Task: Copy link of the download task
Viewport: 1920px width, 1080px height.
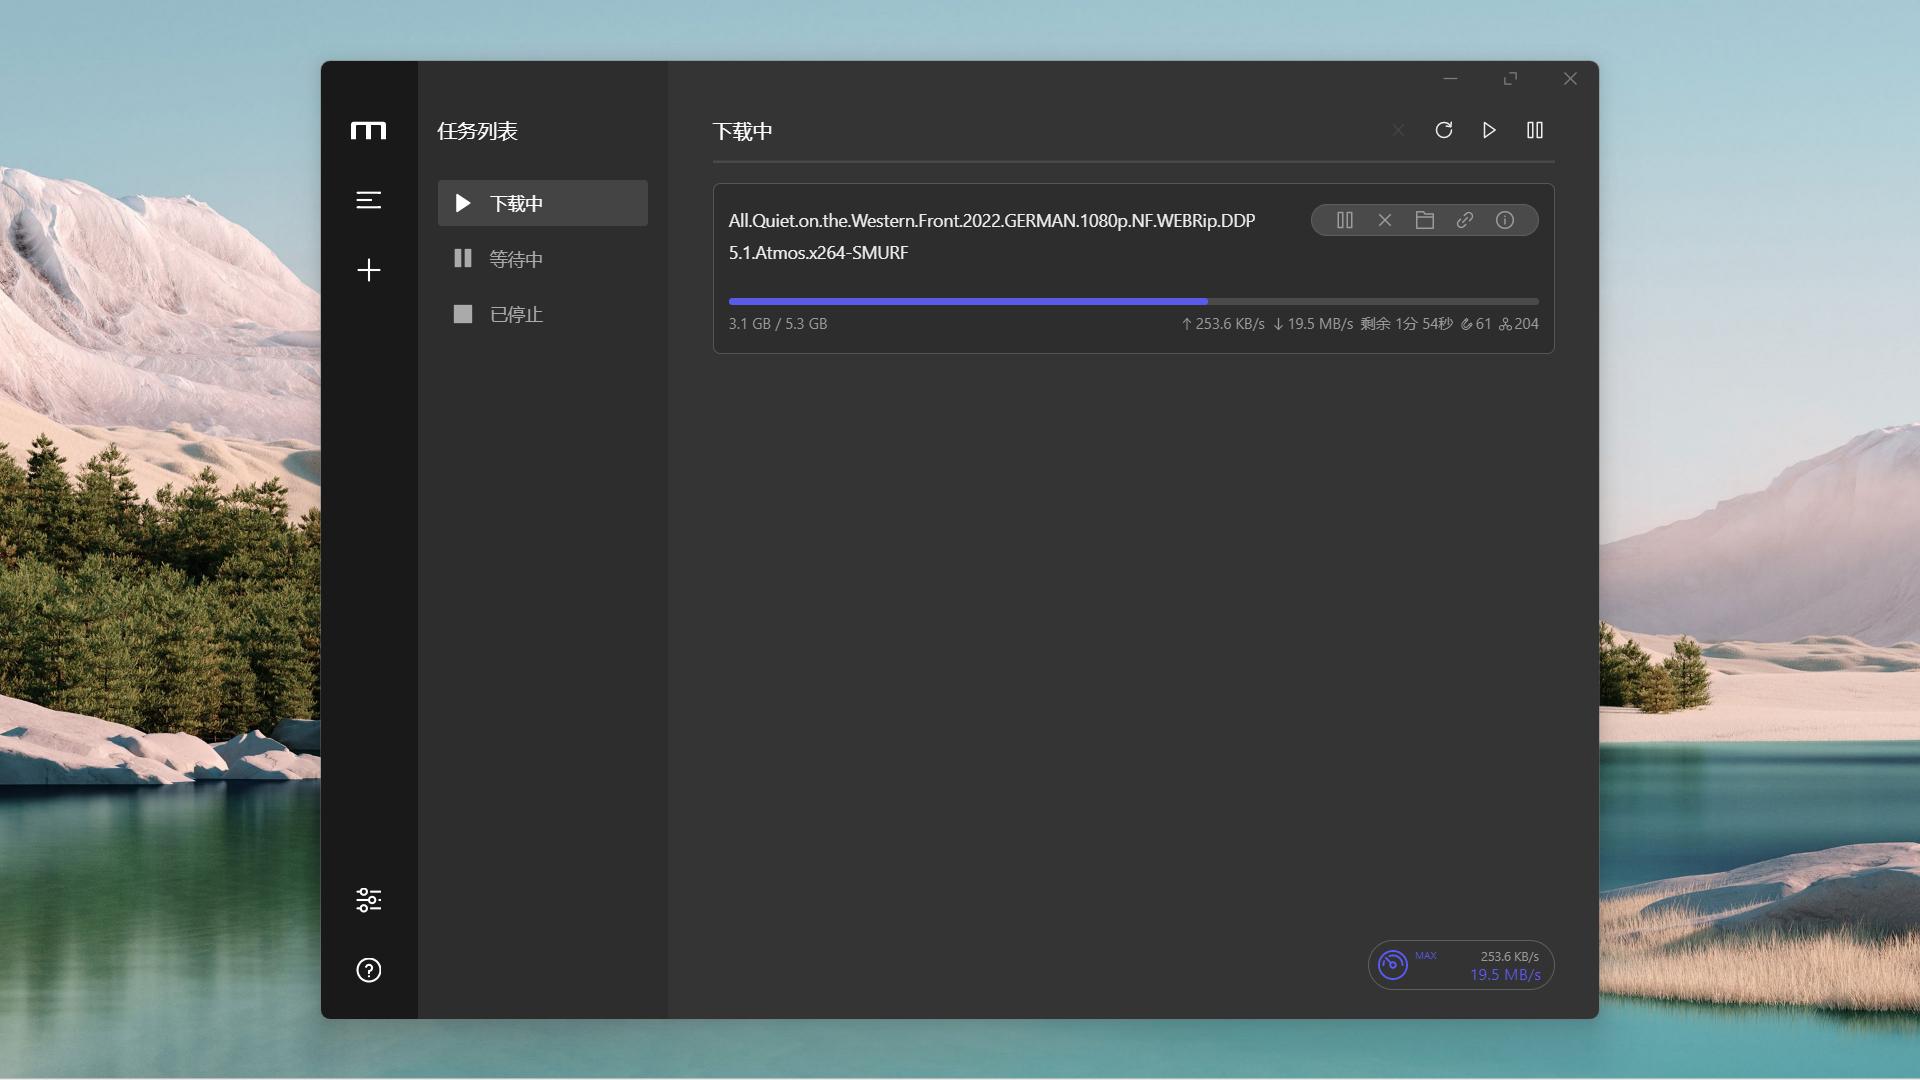Action: (x=1464, y=220)
